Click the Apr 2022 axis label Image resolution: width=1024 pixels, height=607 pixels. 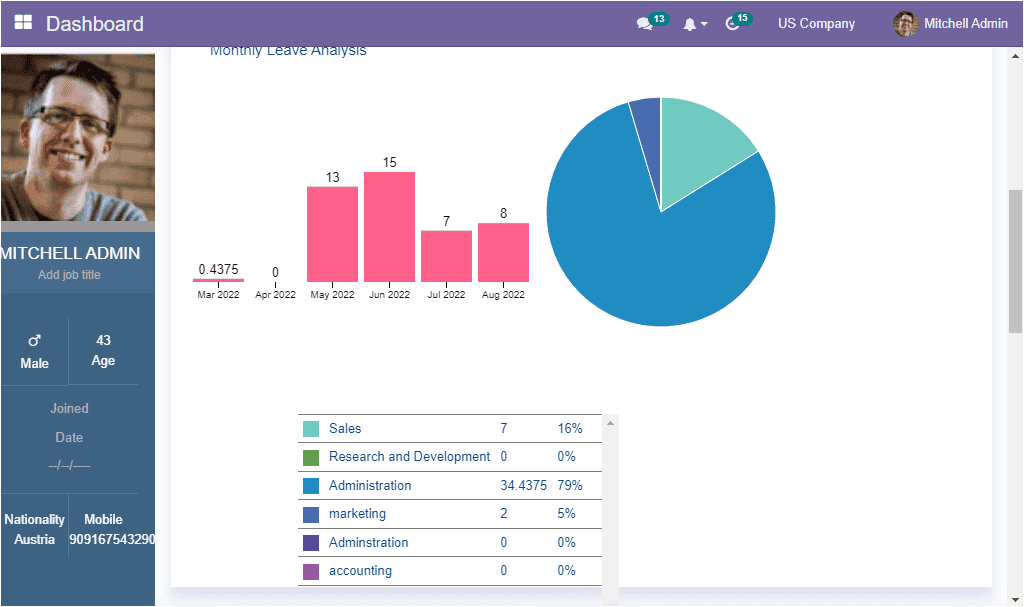tap(276, 295)
